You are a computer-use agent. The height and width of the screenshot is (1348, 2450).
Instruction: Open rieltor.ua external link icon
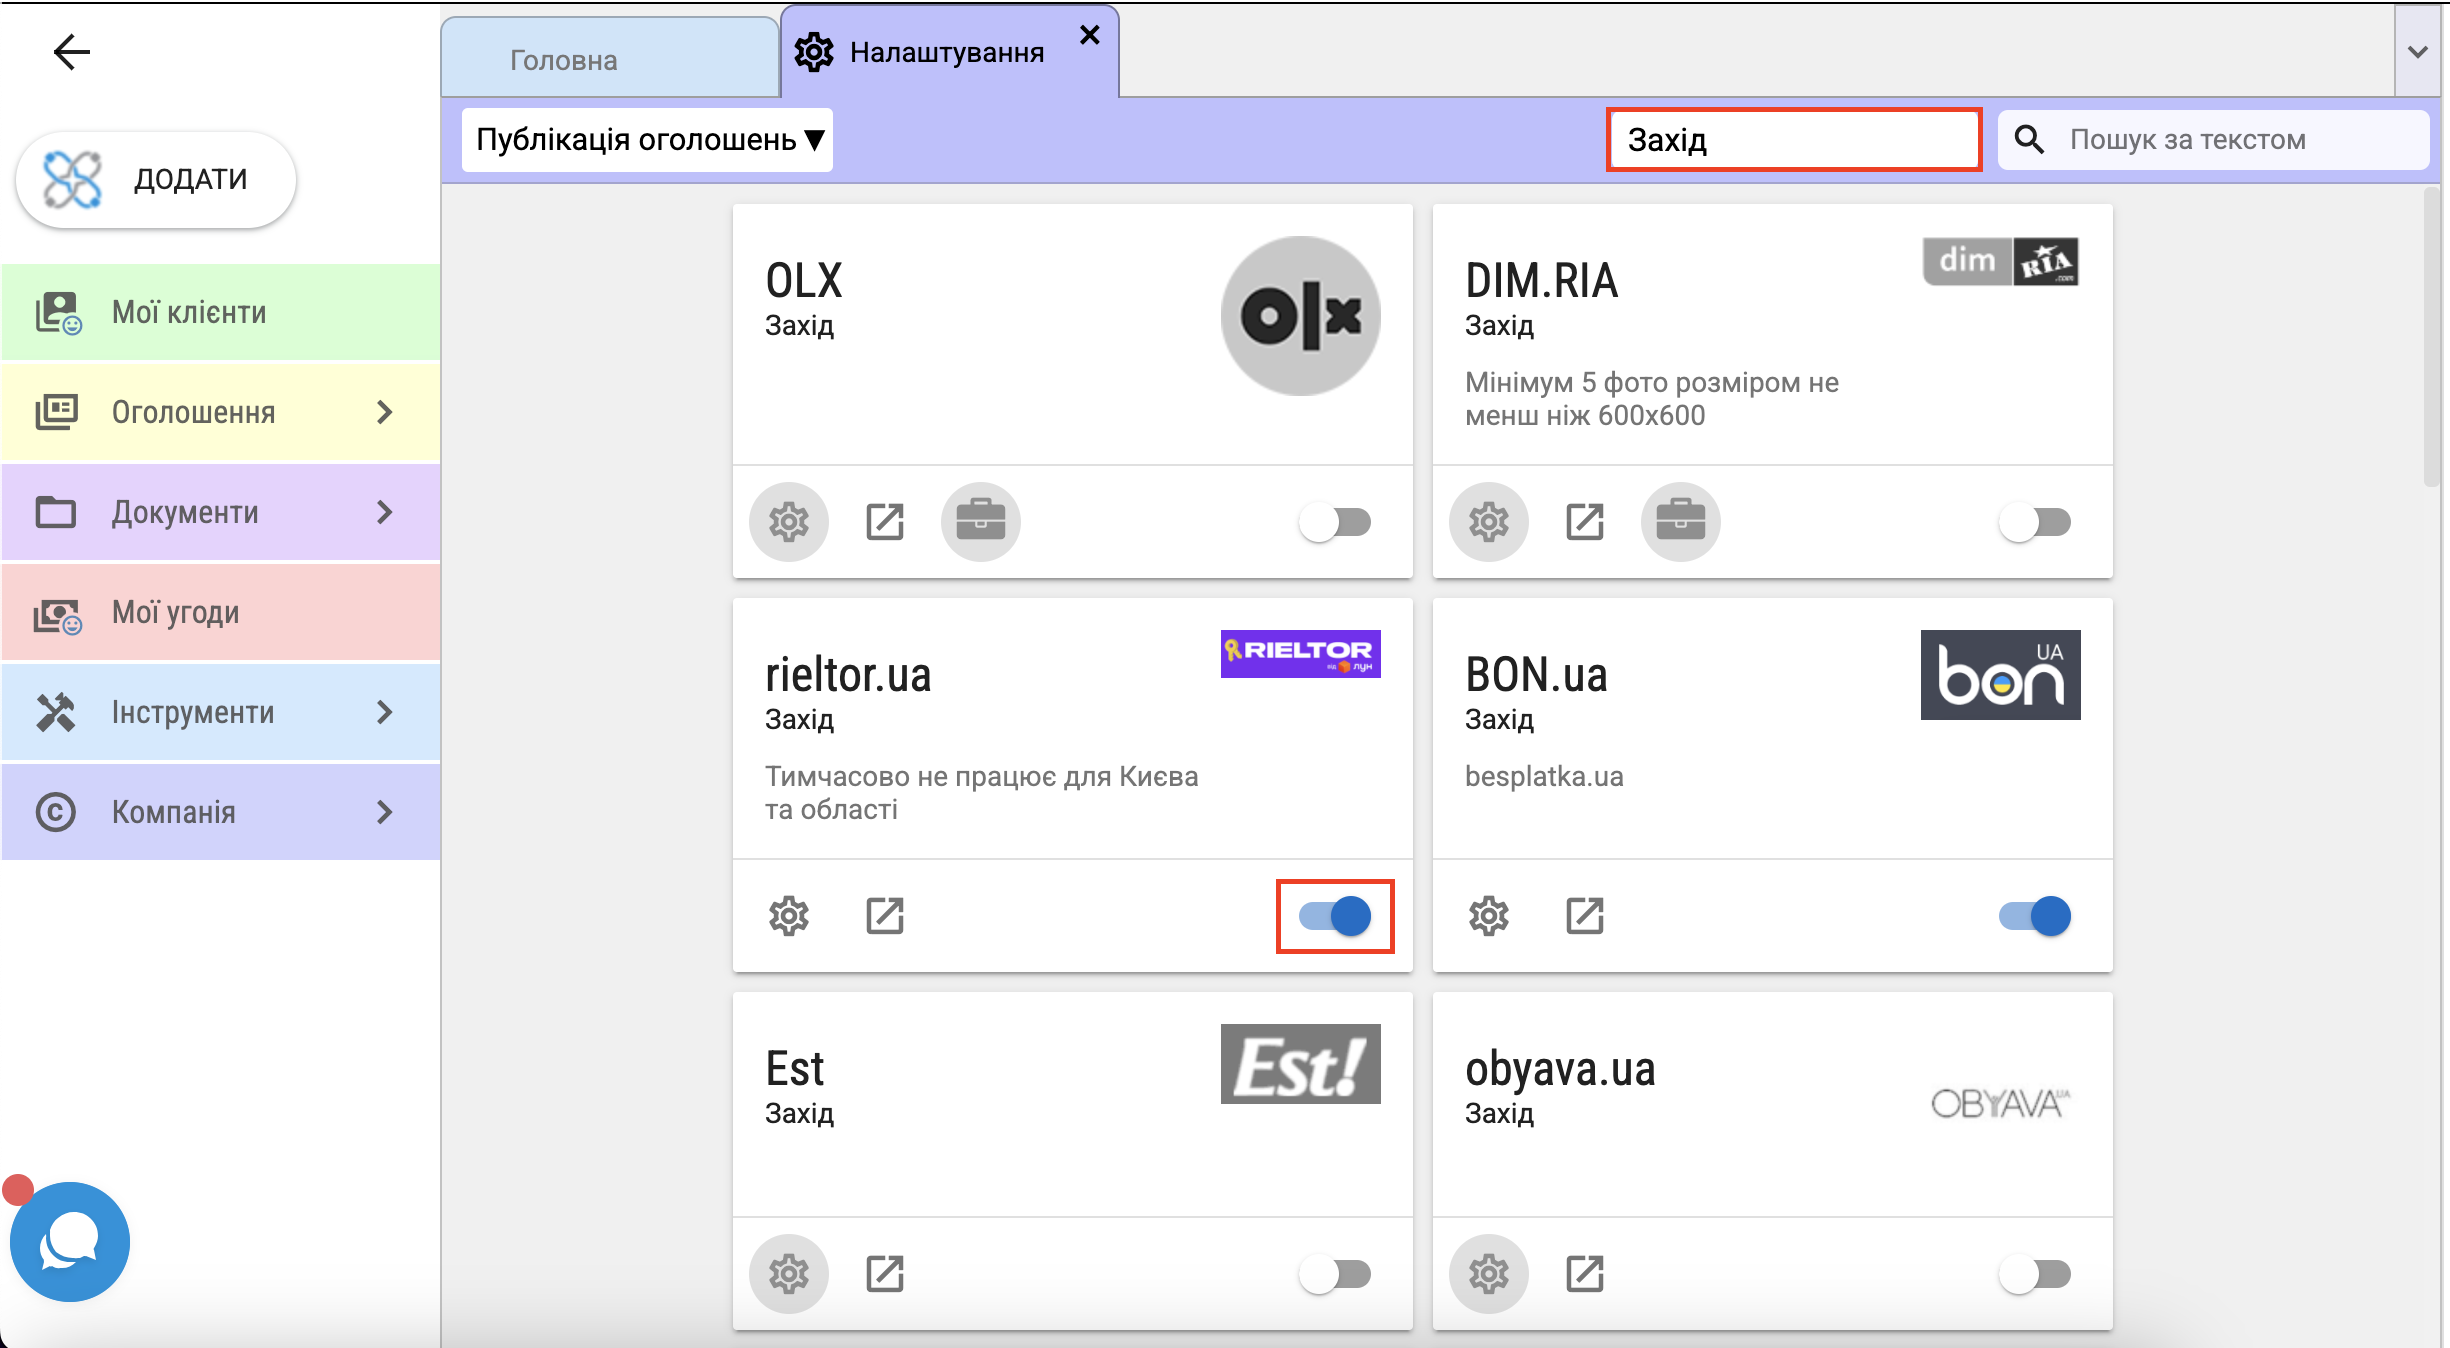click(x=885, y=916)
